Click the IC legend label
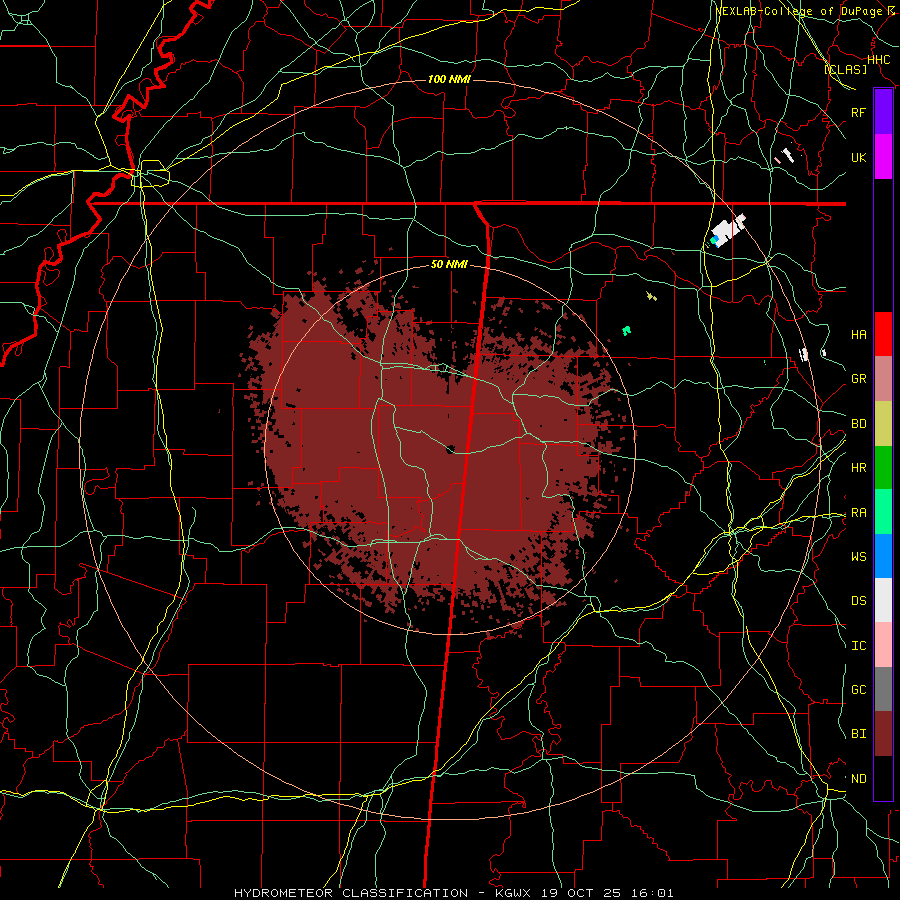The width and height of the screenshot is (900, 900). coord(858,646)
